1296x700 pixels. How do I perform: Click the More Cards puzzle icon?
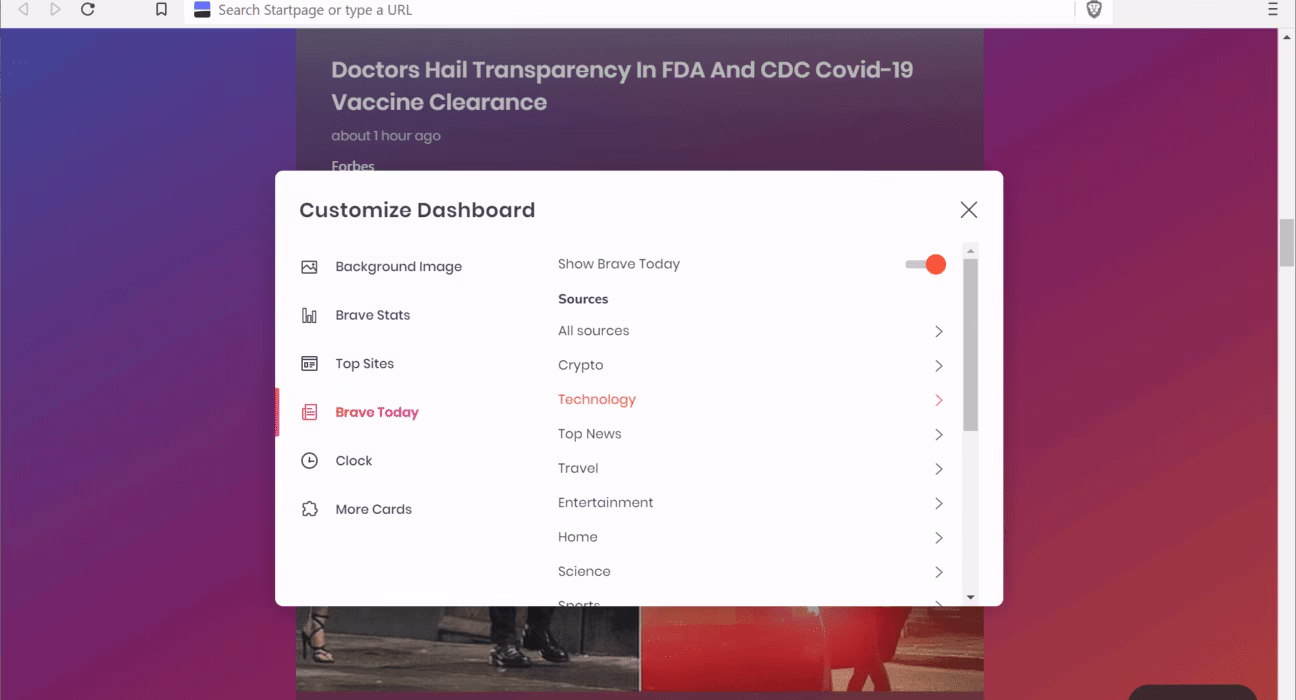click(309, 510)
